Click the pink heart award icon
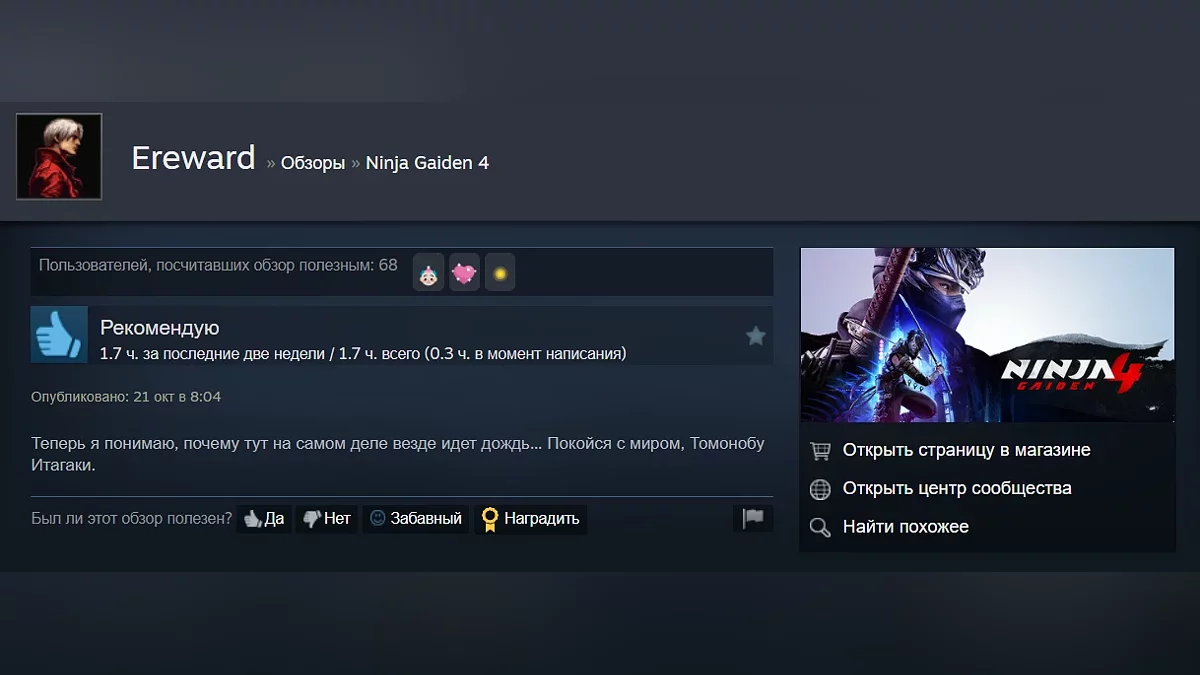1200x675 pixels. [464, 272]
